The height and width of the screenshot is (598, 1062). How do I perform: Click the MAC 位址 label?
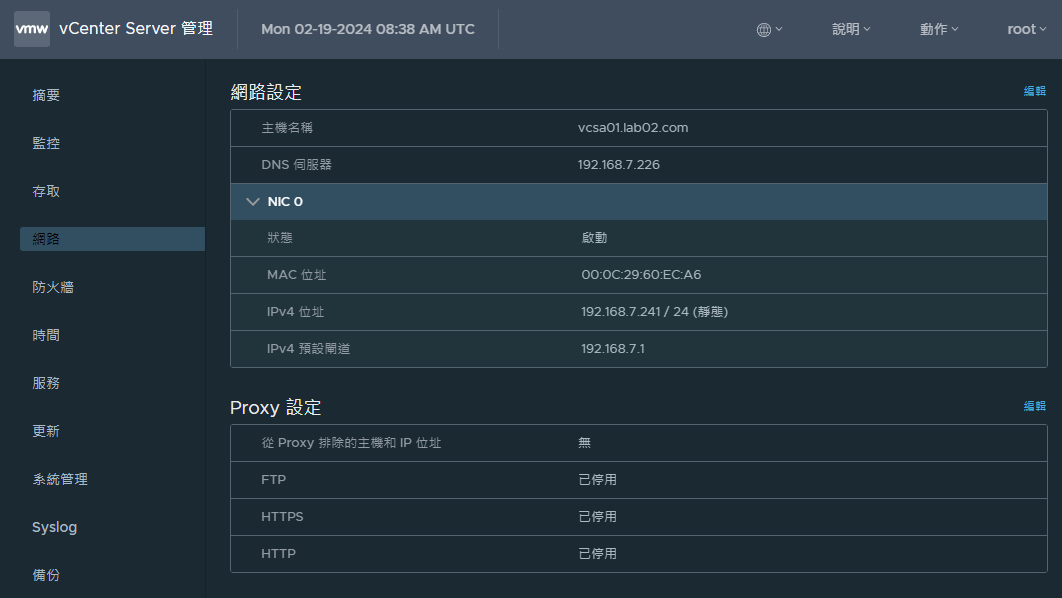[297, 275]
